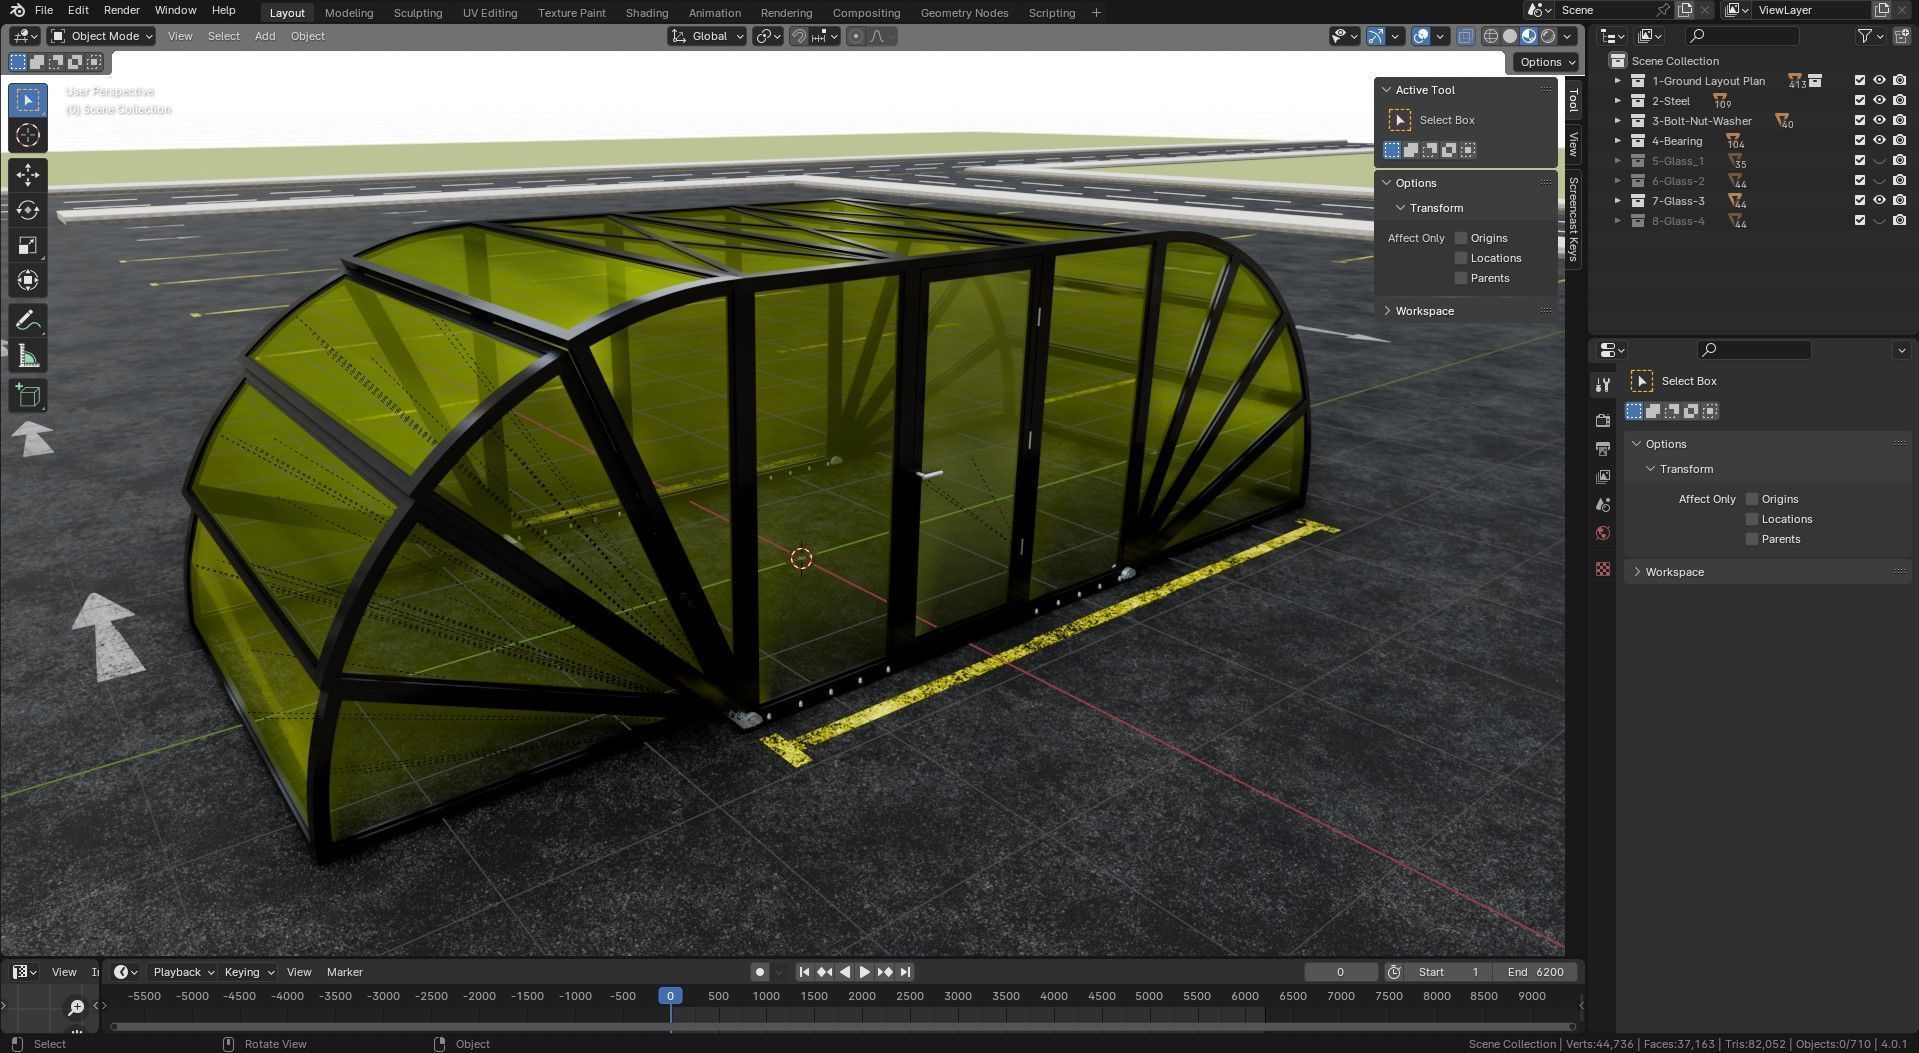Disable render for 3-Bolt-Nut-Washer collection
This screenshot has height=1053, width=1919.
pyautogui.click(x=1899, y=120)
